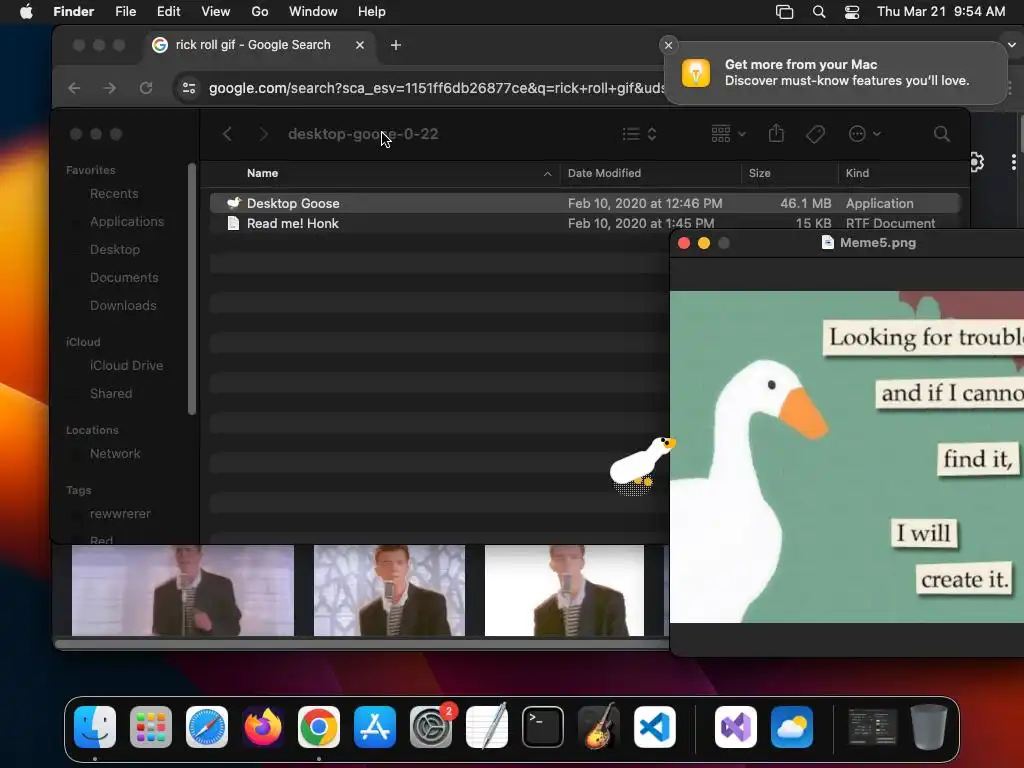The height and width of the screenshot is (768, 1024).
Task: Open Control Center in menu bar
Action: [852, 12]
